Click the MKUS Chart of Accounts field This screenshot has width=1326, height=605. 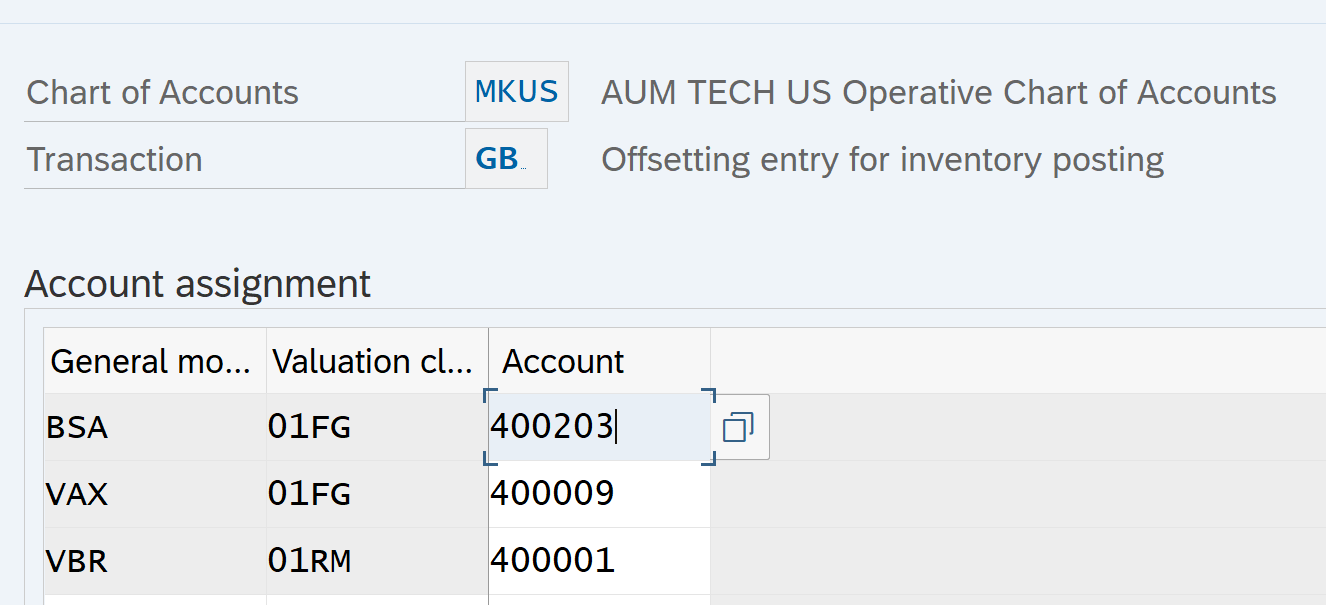516,92
